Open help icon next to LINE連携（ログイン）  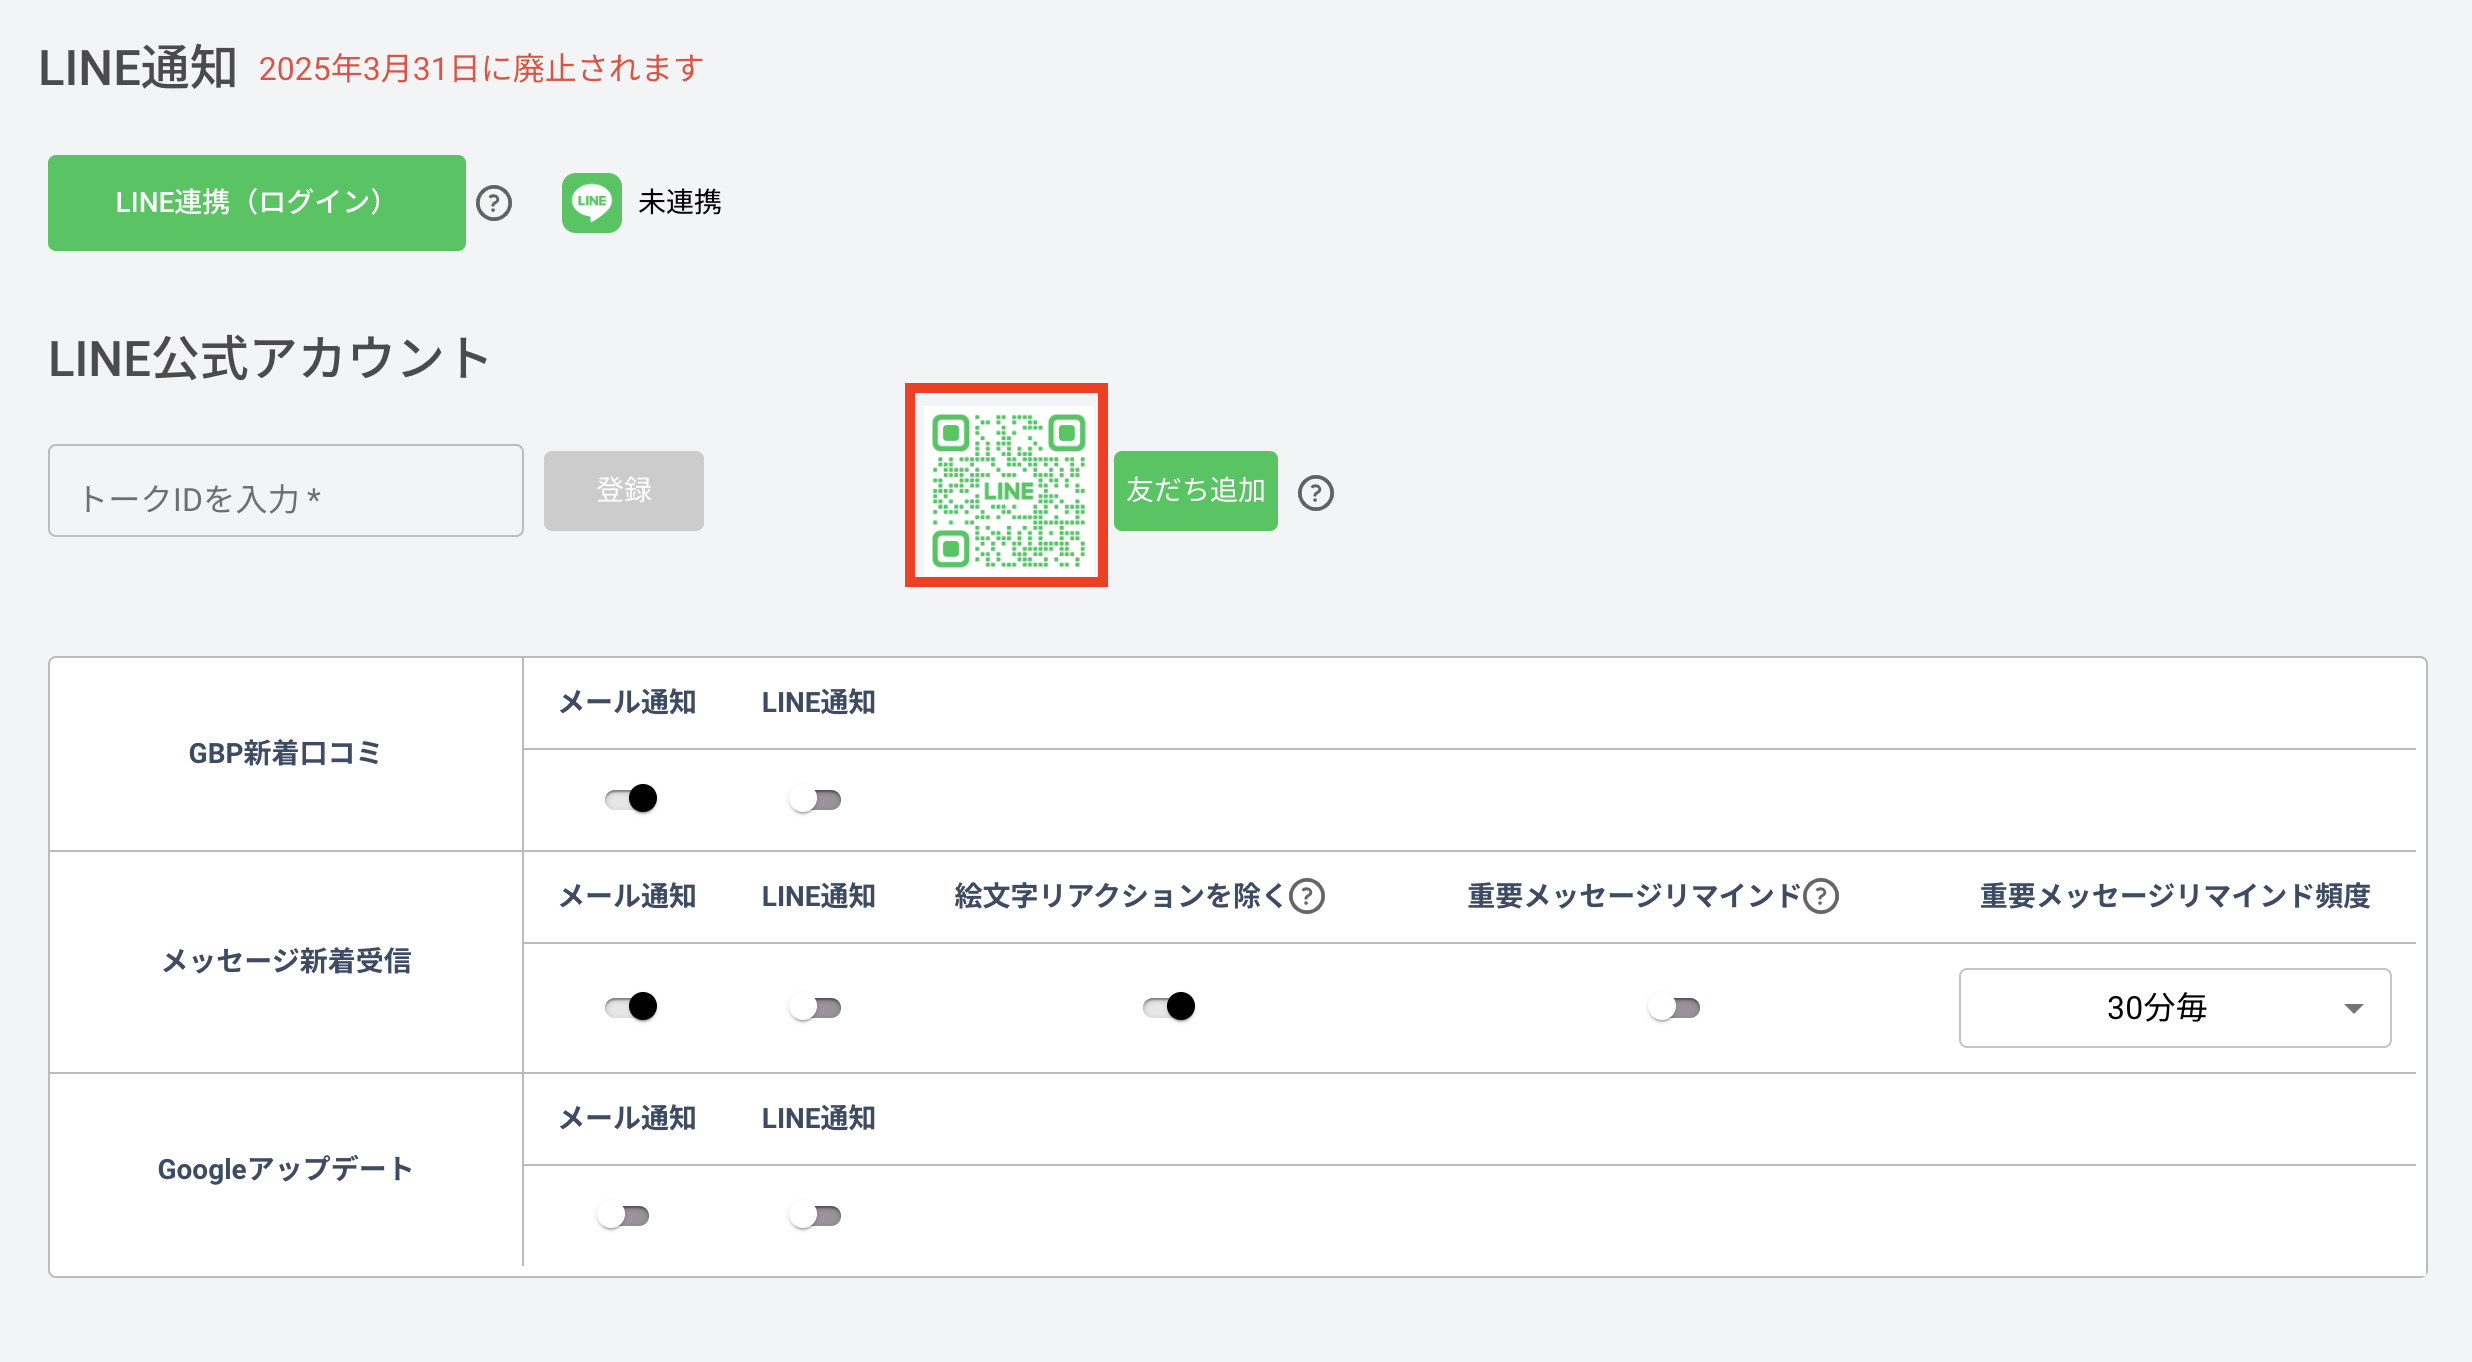point(495,202)
